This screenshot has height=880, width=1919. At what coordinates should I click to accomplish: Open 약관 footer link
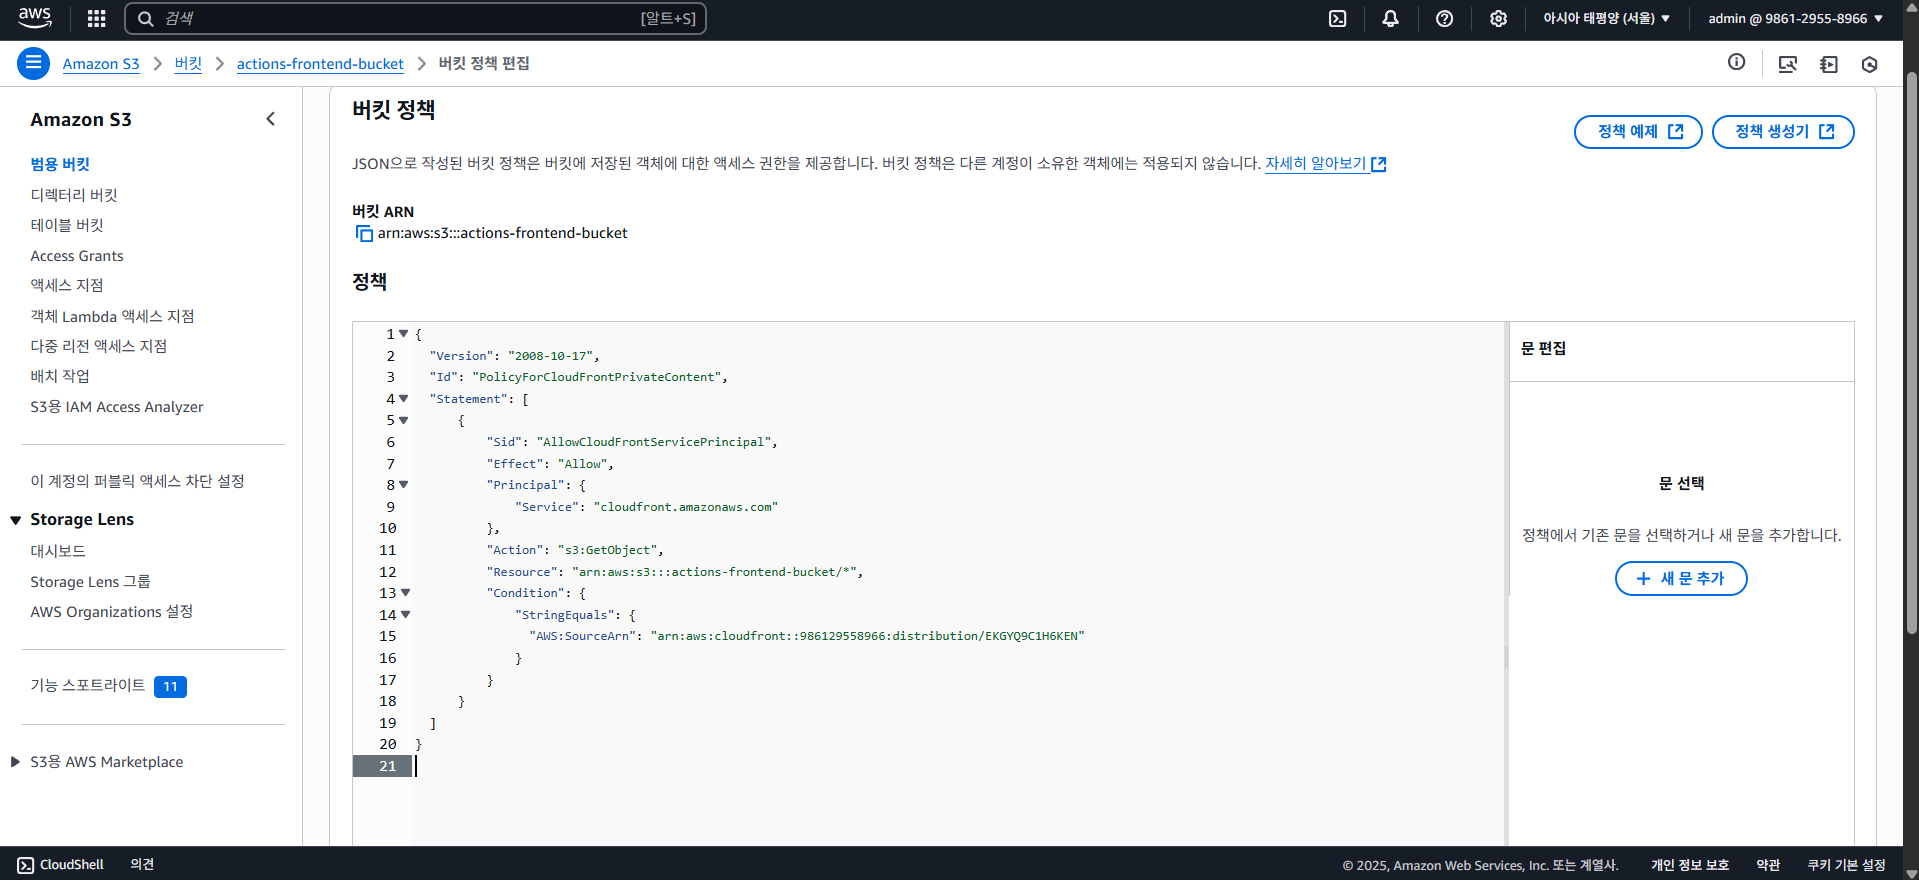pos(1768,865)
